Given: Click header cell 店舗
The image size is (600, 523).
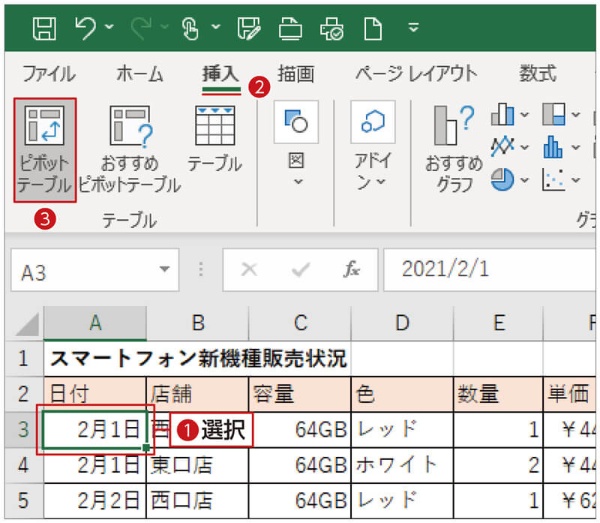Looking at the screenshot, I should click(x=197, y=394).
